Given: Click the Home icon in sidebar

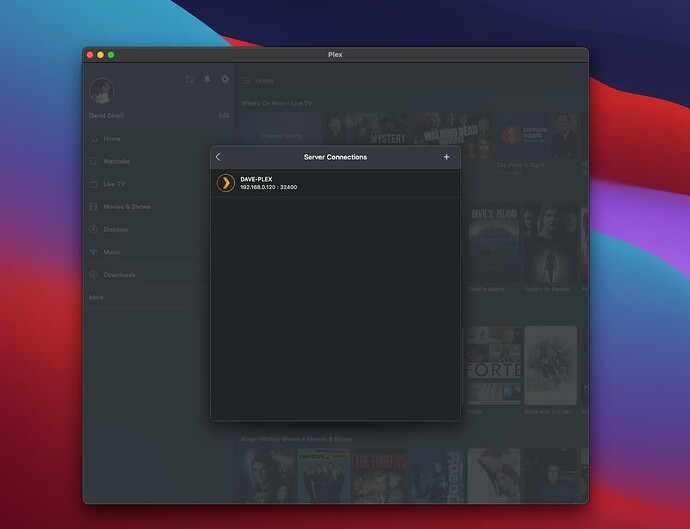Looking at the screenshot, I should click(93, 139).
